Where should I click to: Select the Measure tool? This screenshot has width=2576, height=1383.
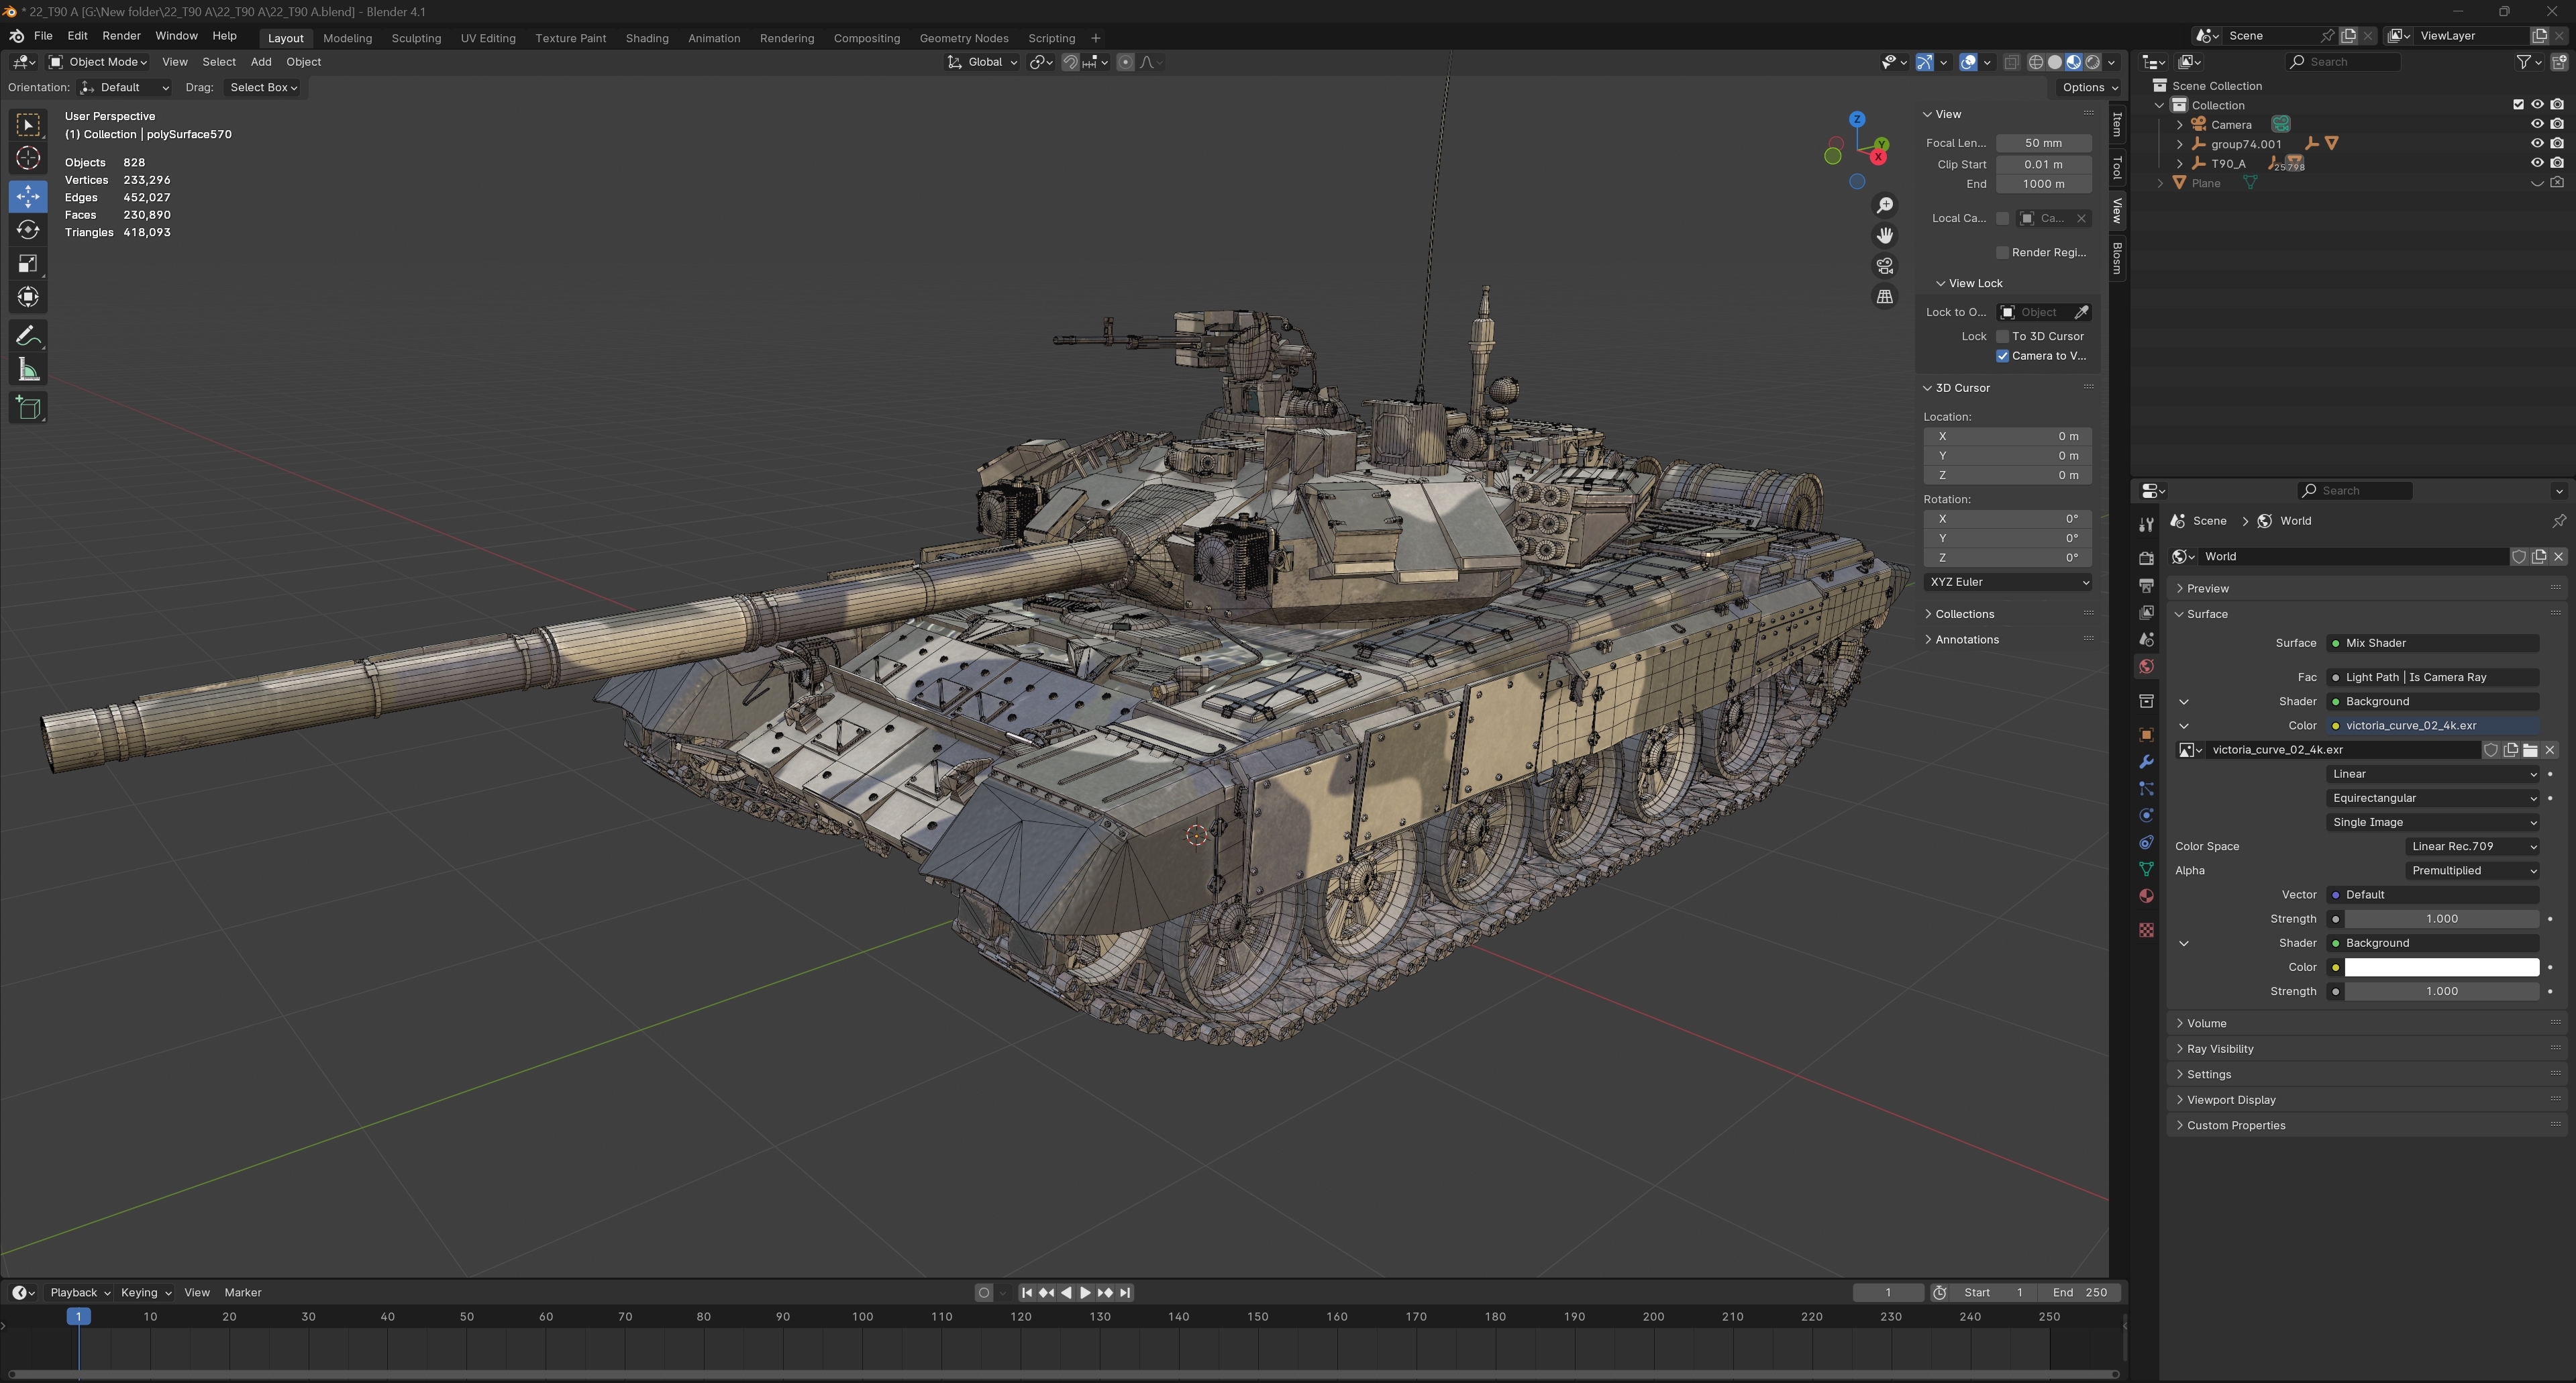point(28,371)
